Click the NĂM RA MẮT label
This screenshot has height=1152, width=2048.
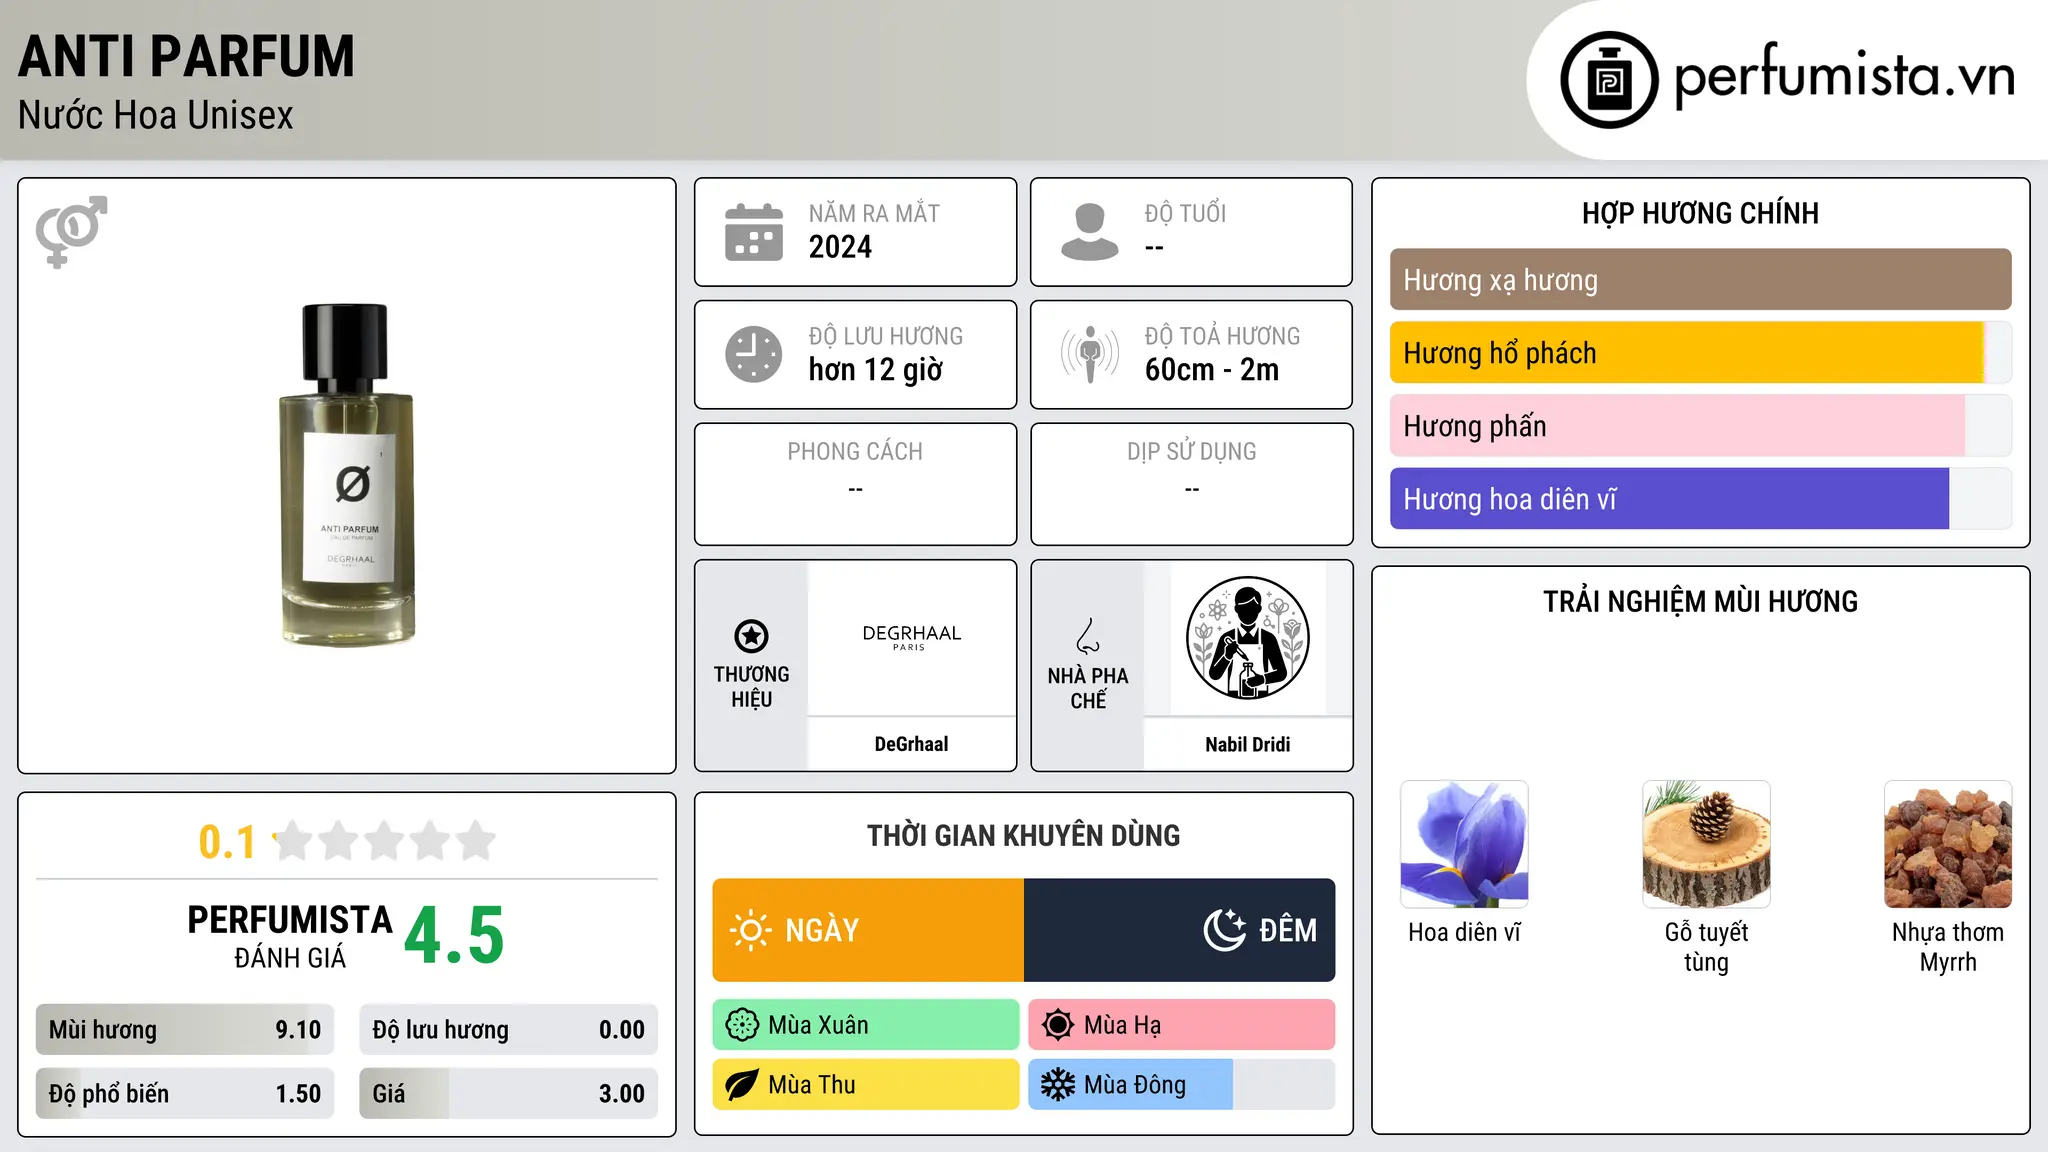(874, 214)
